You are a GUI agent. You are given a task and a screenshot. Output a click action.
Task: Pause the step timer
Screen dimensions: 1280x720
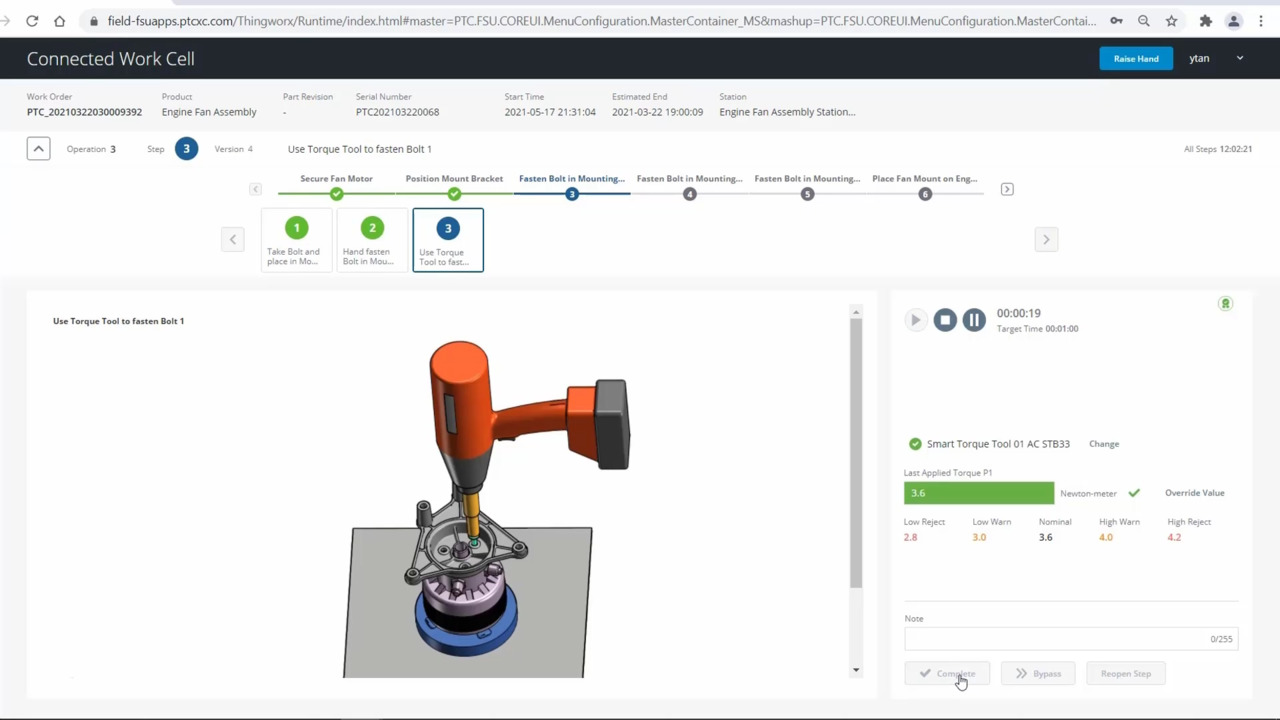click(x=973, y=319)
